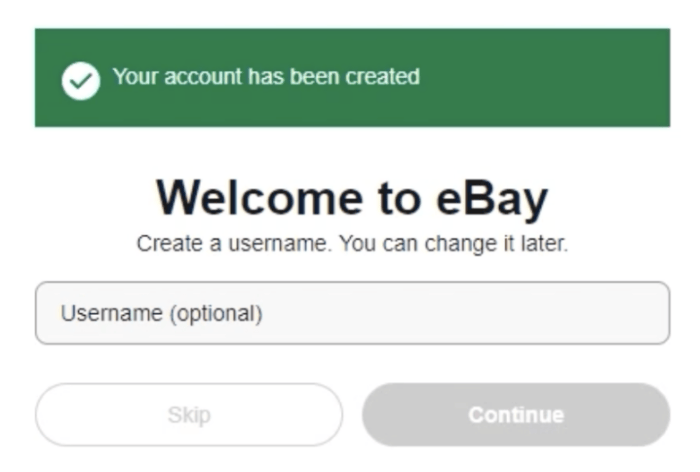Screen dimensions: 700x472
Task: Click the word "eBay" in the heading
Action: (492, 198)
